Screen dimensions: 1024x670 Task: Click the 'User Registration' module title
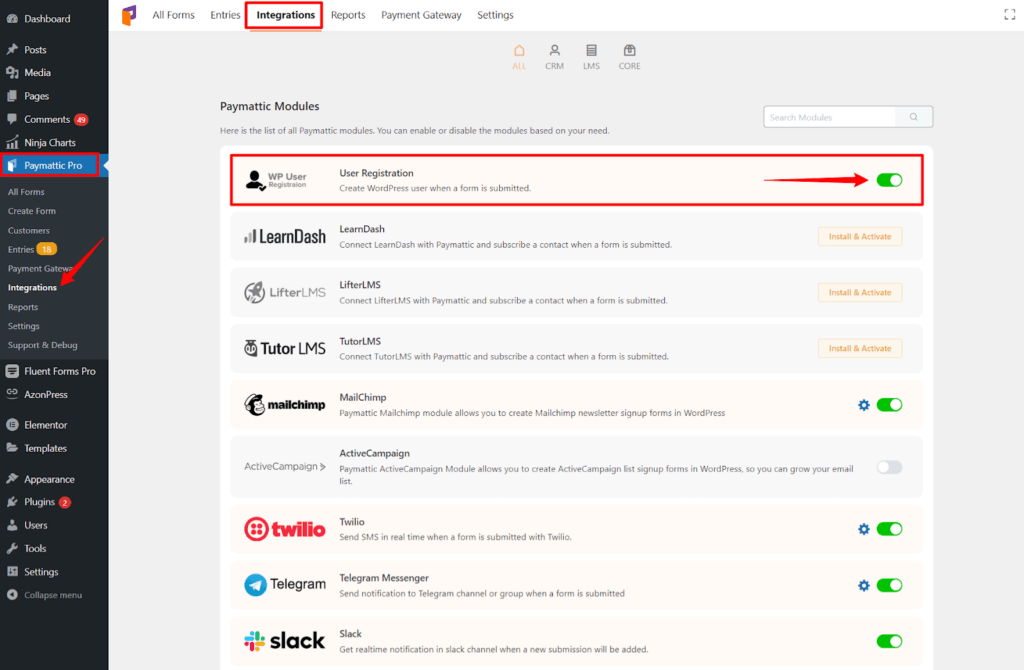point(376,173)
